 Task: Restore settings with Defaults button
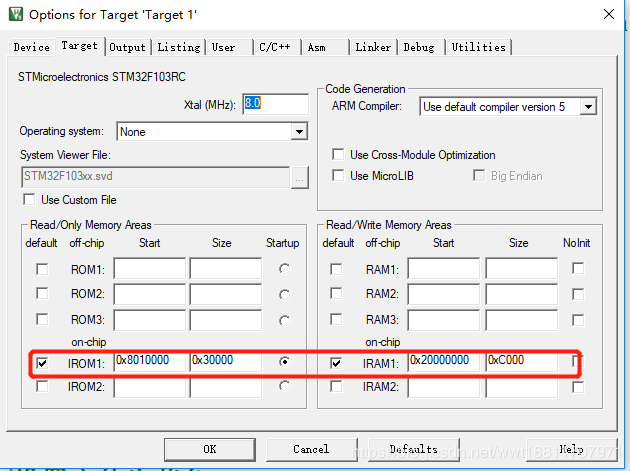(x=414, y=449)
